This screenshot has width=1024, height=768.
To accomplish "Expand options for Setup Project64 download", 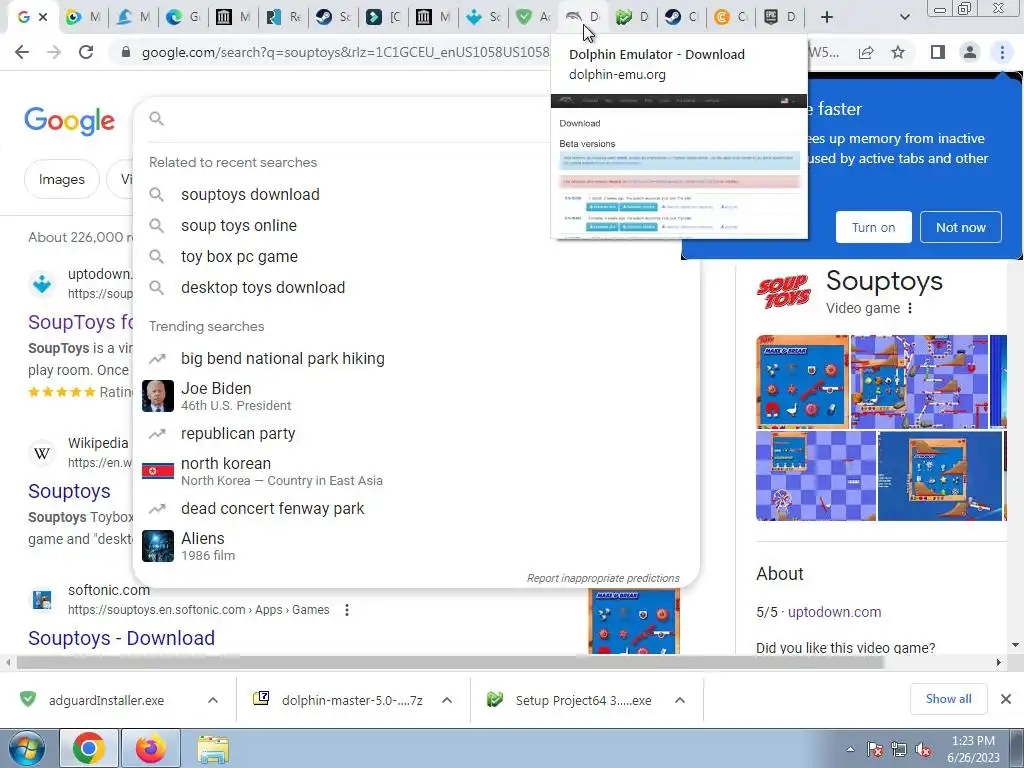I will pos(680,700).
